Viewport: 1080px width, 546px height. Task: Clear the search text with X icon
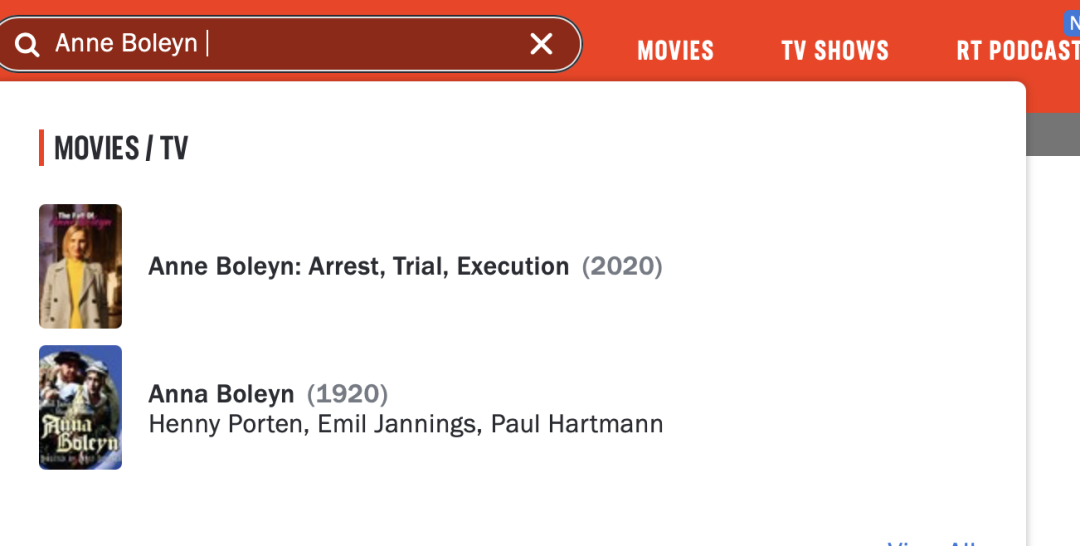point(541,44)
